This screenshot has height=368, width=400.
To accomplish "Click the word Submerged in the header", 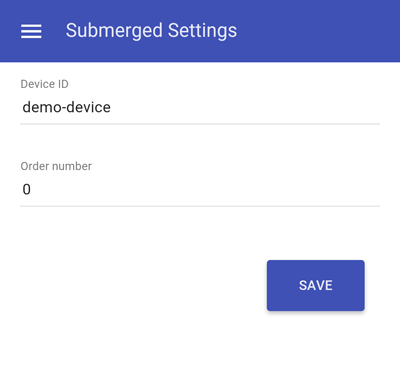I will 114,31.
